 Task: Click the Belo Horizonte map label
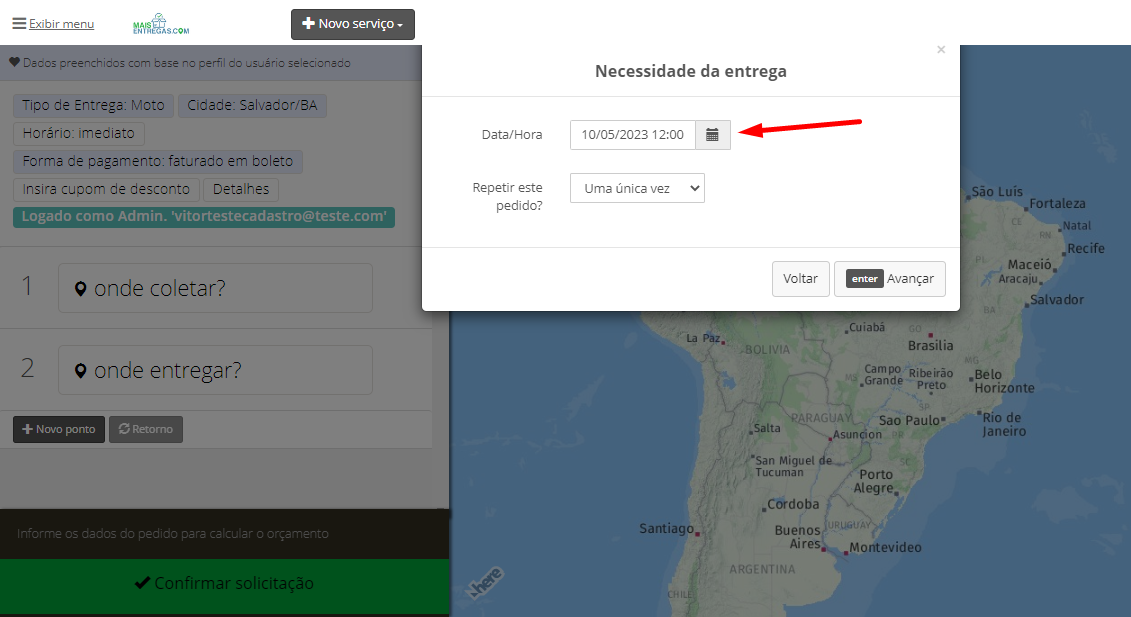pos(1004,381)
